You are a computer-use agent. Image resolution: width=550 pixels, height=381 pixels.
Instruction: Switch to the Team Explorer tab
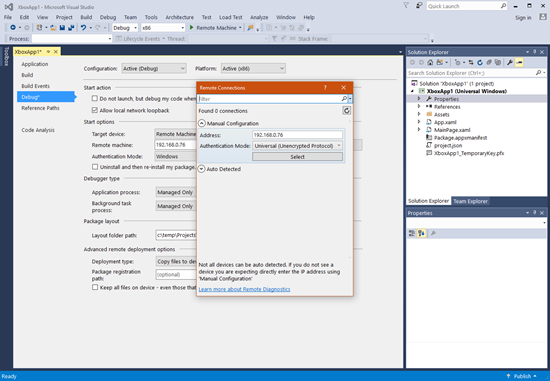(x=470, y=201)
